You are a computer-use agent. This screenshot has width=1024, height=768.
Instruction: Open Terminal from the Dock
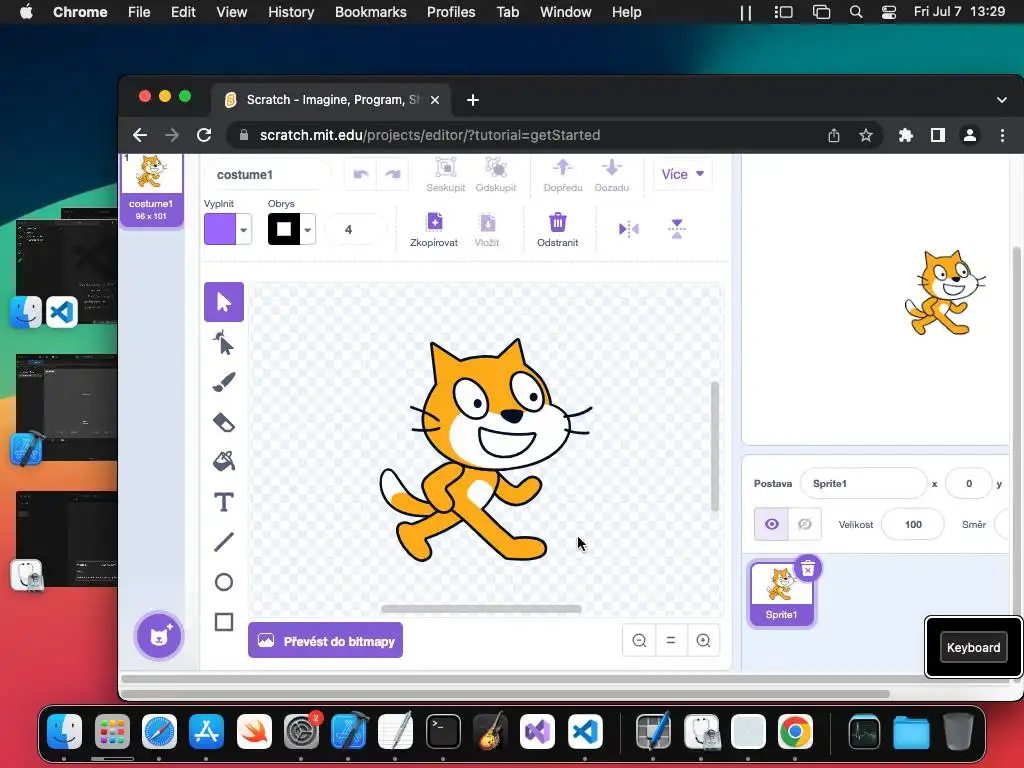443,731
